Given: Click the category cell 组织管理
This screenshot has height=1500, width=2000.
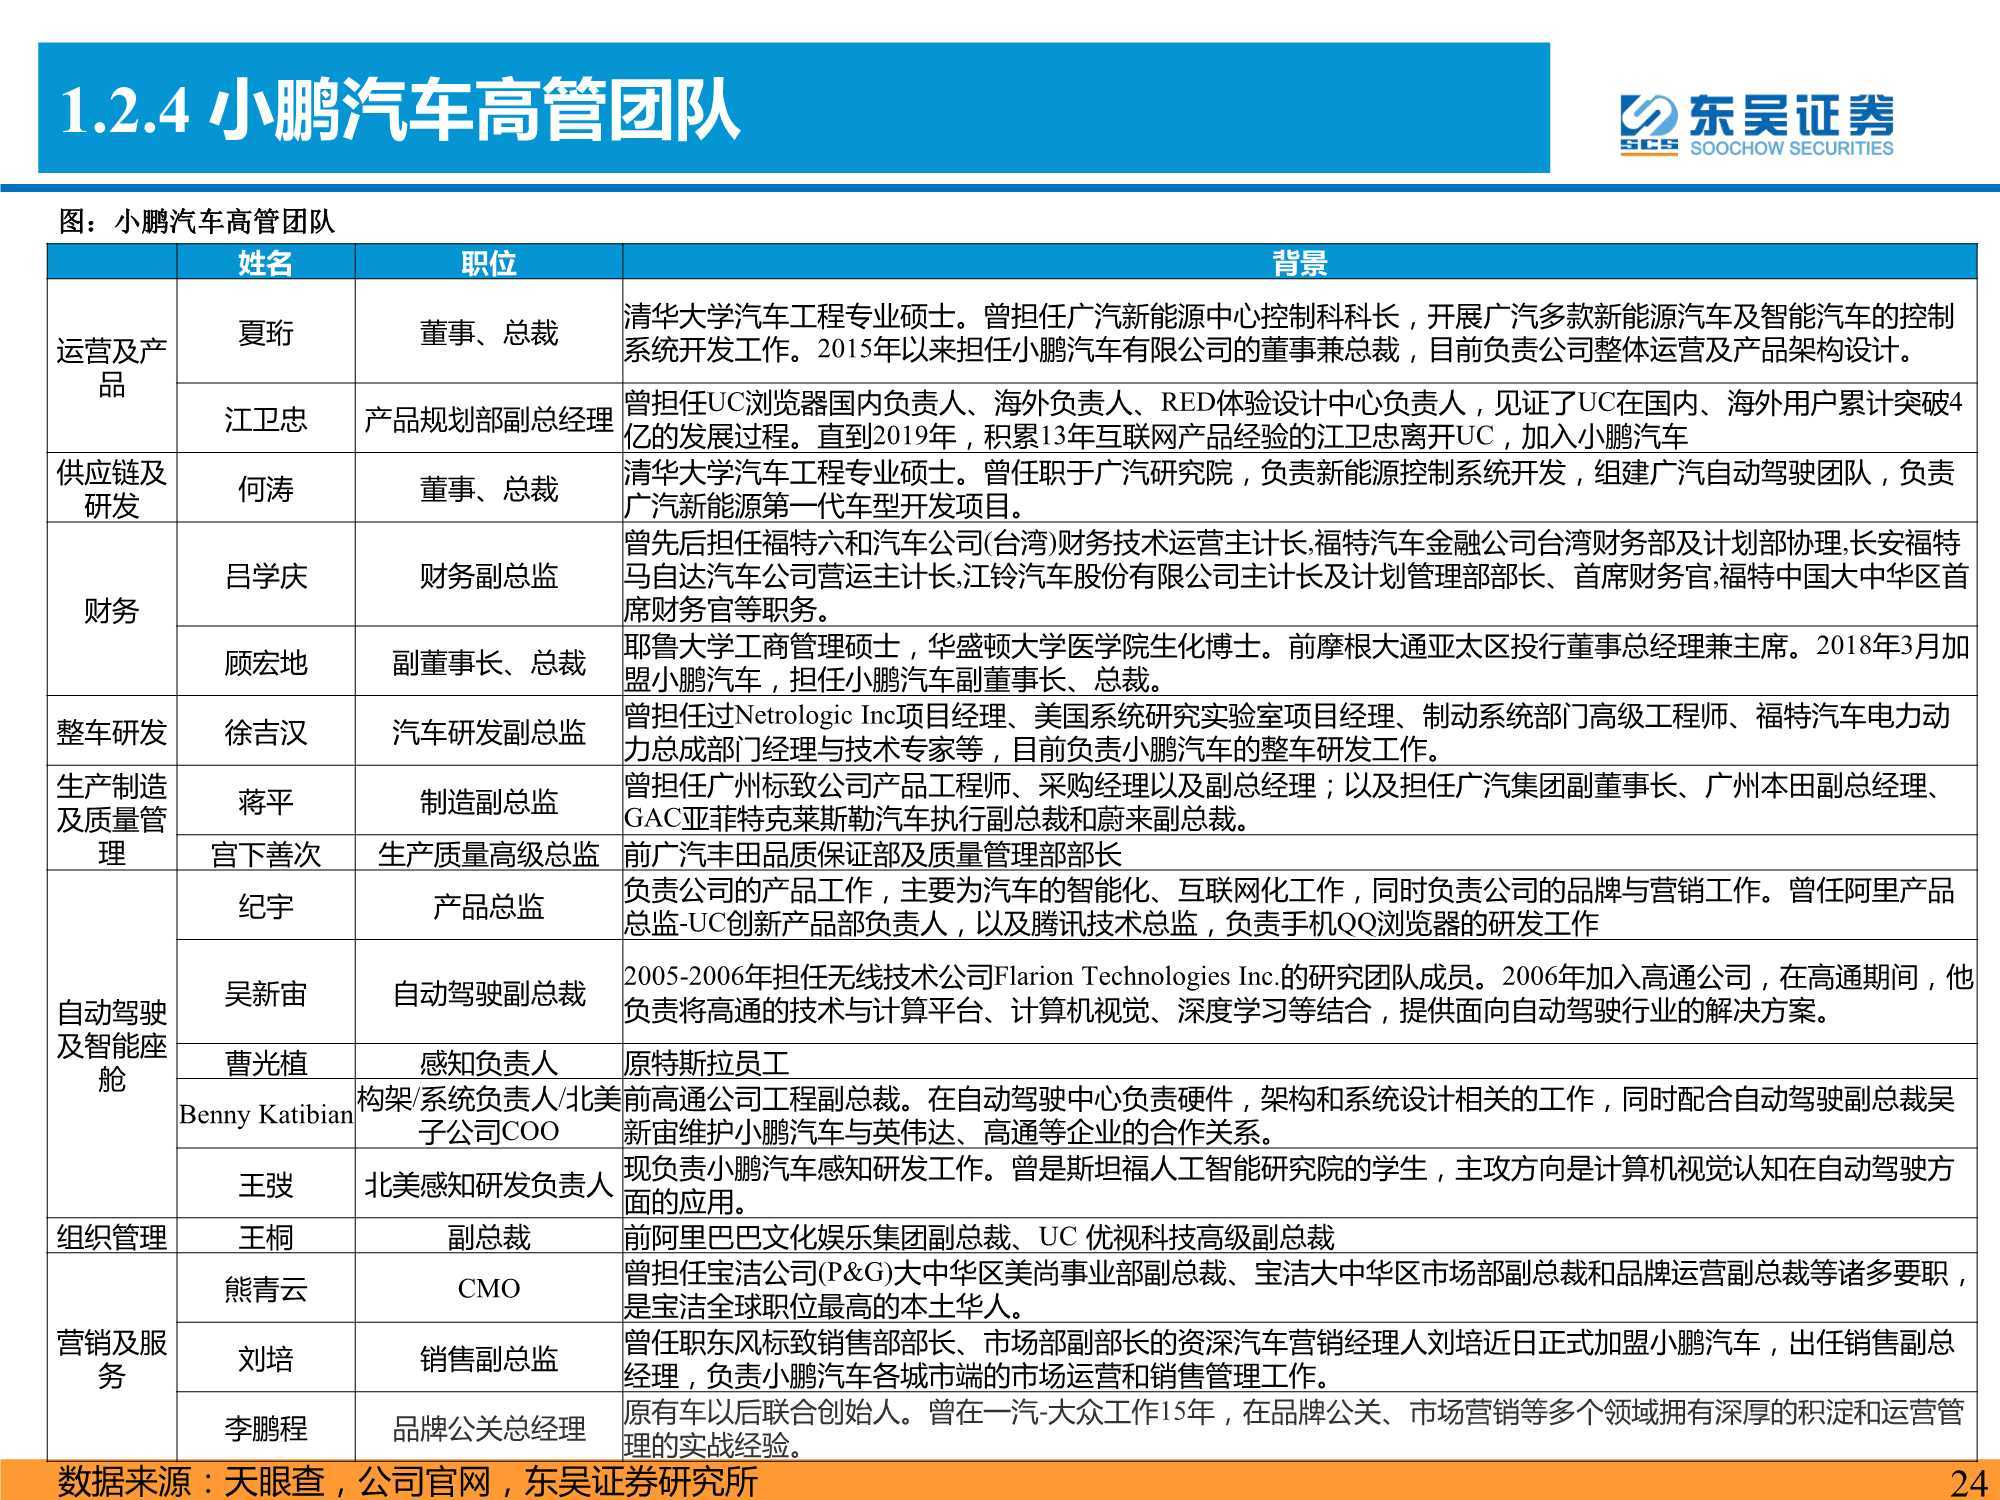Looking at the screenshot, I should (112, 1236).
